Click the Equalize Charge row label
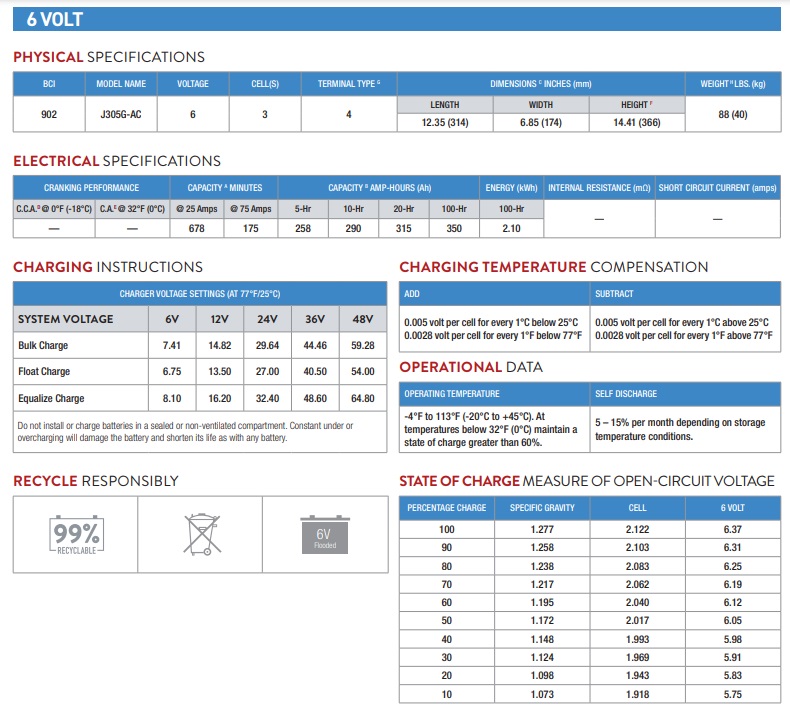 [x=51, y=398]
